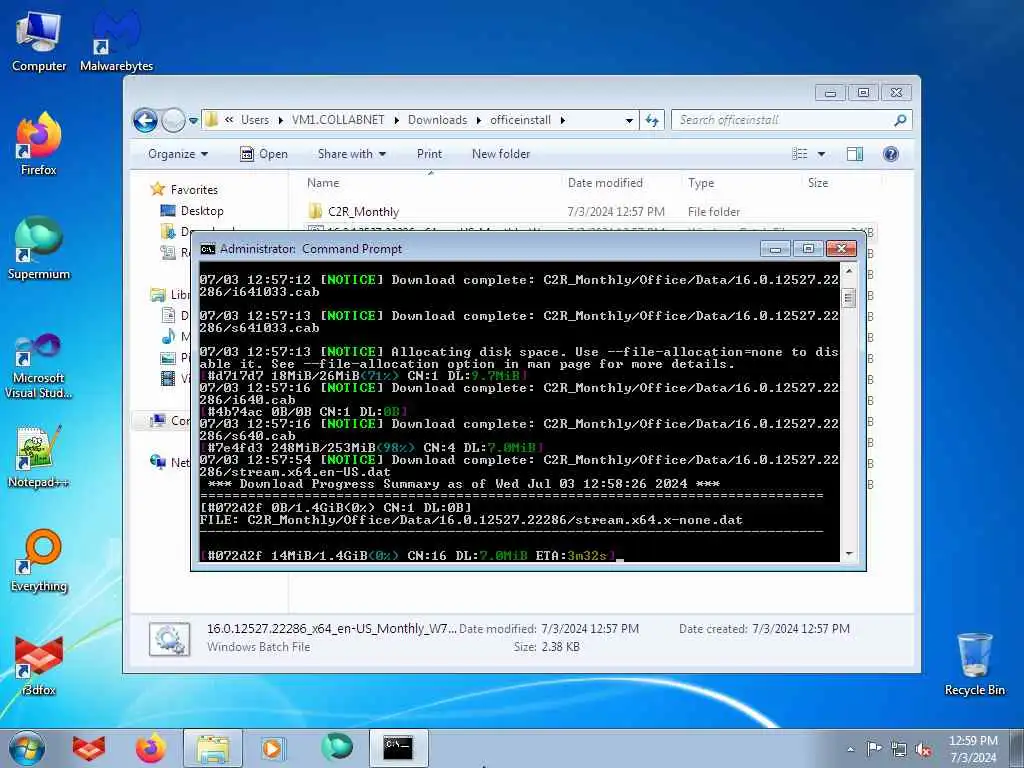Click Open in the Explorer toolbar
The height and width of the screenshot is (768, 1024).
coord(264,154)
